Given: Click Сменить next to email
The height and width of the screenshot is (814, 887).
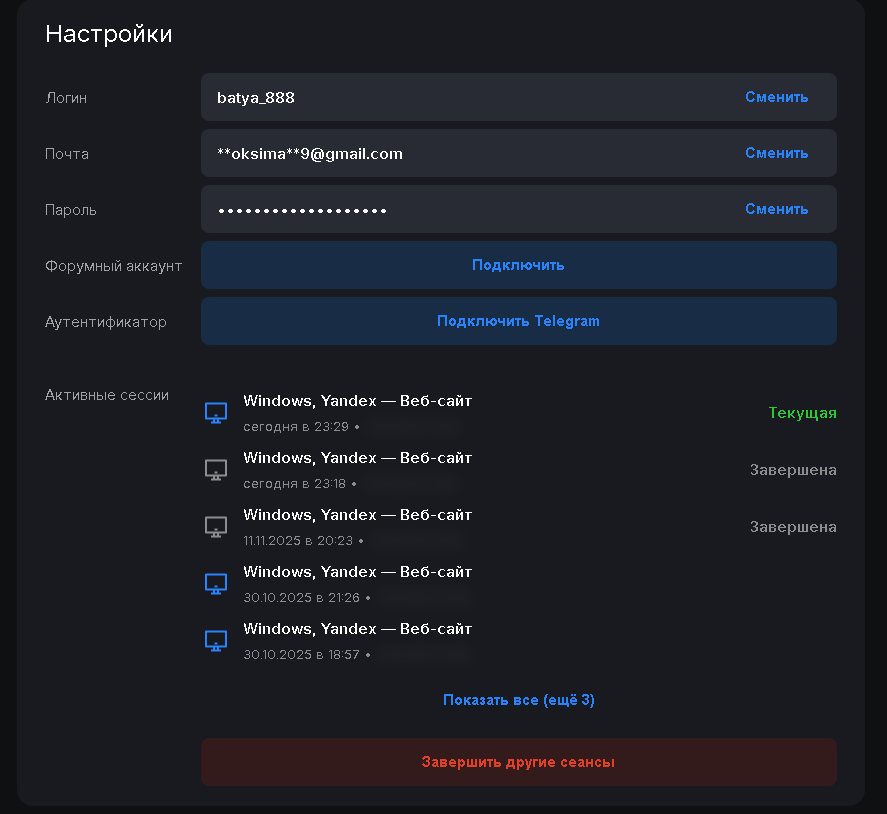Looking at the screenshot, I should (x=776, y=153).
